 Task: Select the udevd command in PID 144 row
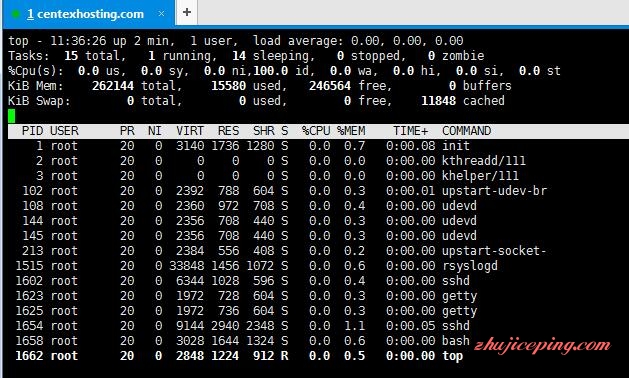pyautogui.click(x=459, y=221)
